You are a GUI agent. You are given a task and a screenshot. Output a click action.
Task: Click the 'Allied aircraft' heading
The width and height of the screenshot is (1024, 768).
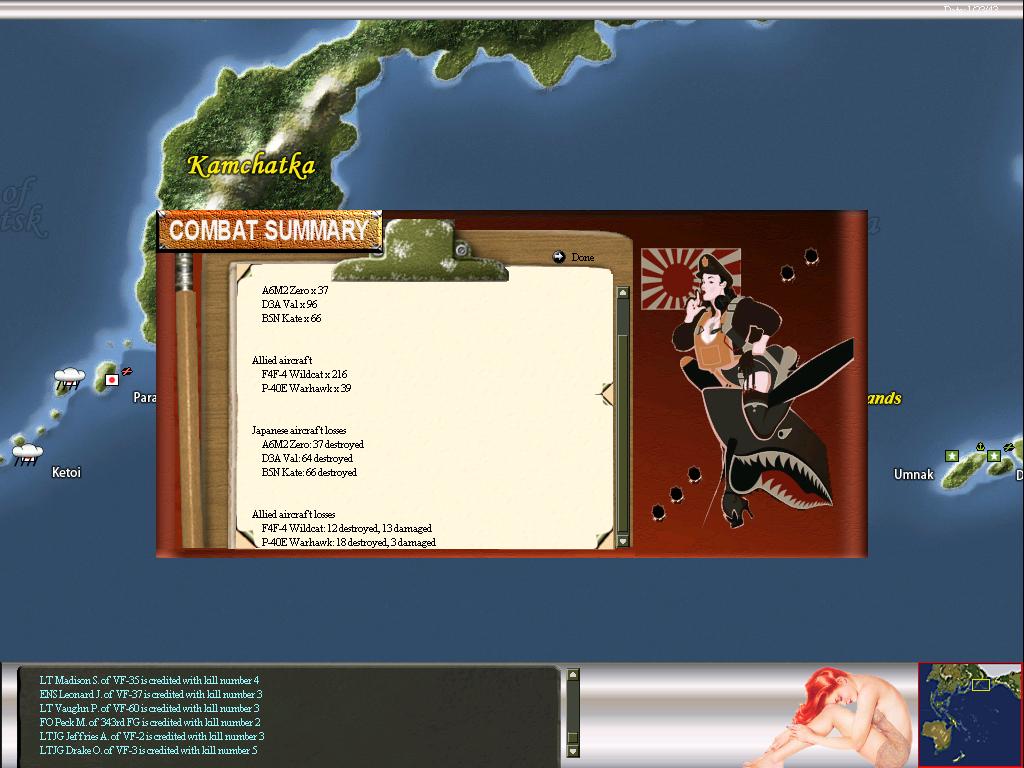click(282, 360)
